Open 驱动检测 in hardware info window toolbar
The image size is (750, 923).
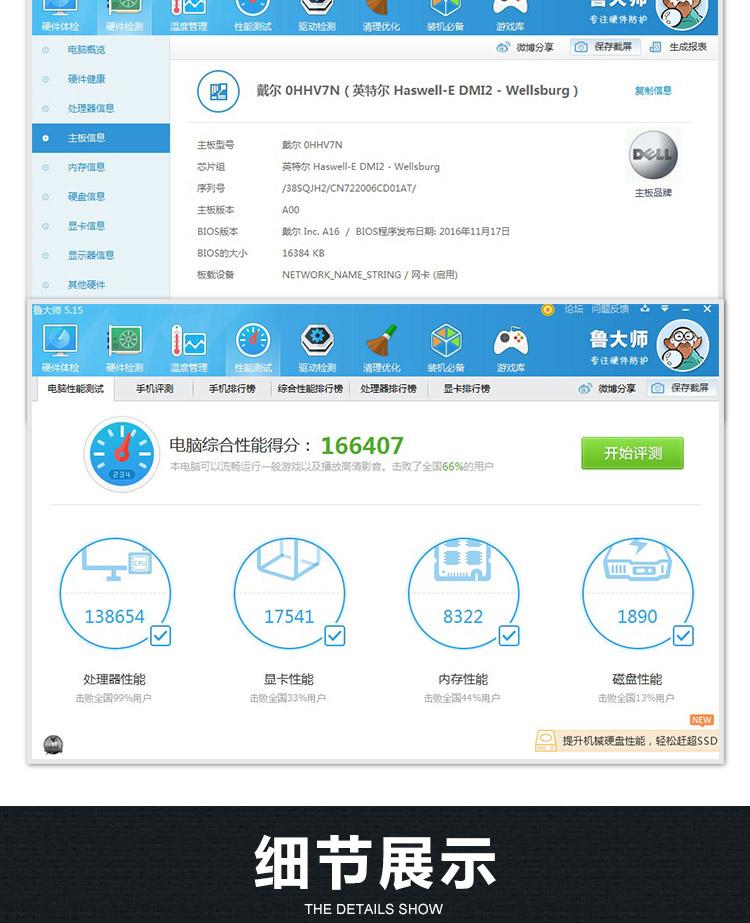[317, 16]
